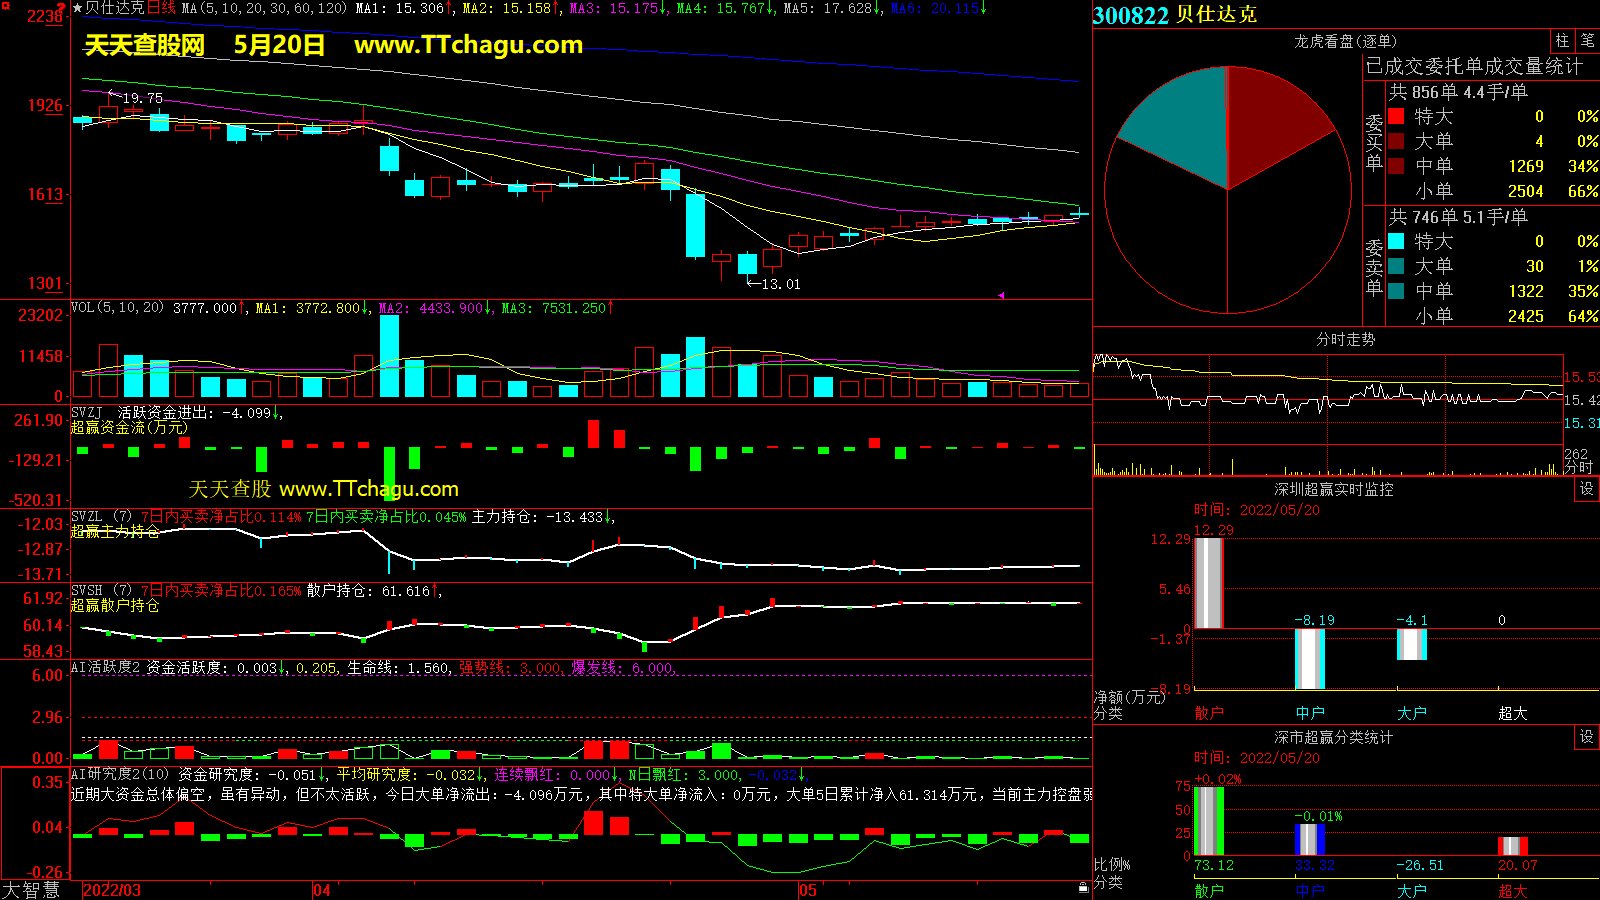This screenshot has height=900, width=1600.
Task: Click the 大智慧 logo at bottom-left
Action: click(x=31, y=890)
